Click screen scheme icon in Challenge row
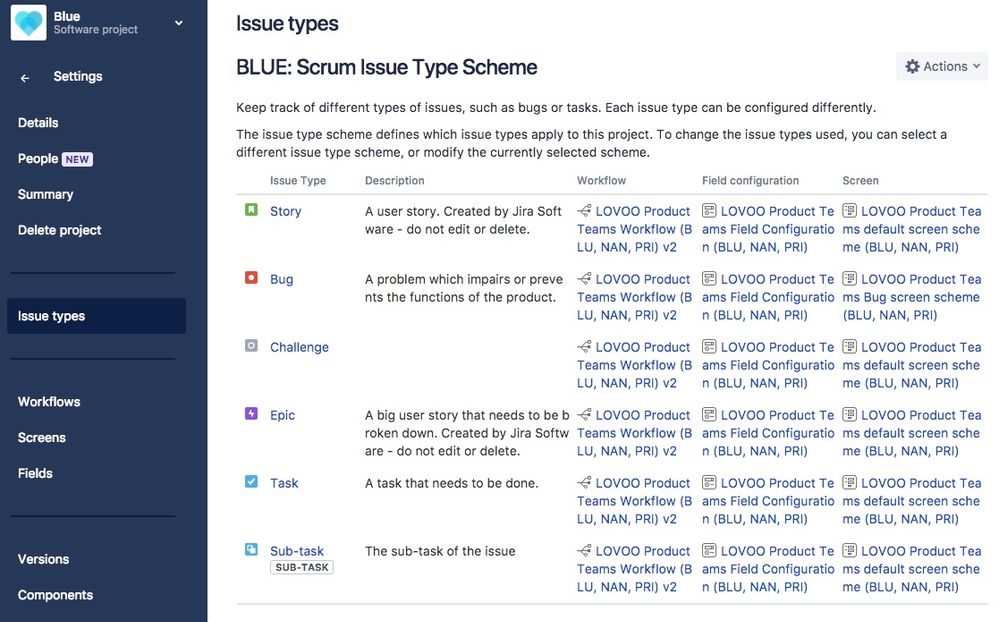The height and width of the screenshot is (622, 999). click(849, 347)
